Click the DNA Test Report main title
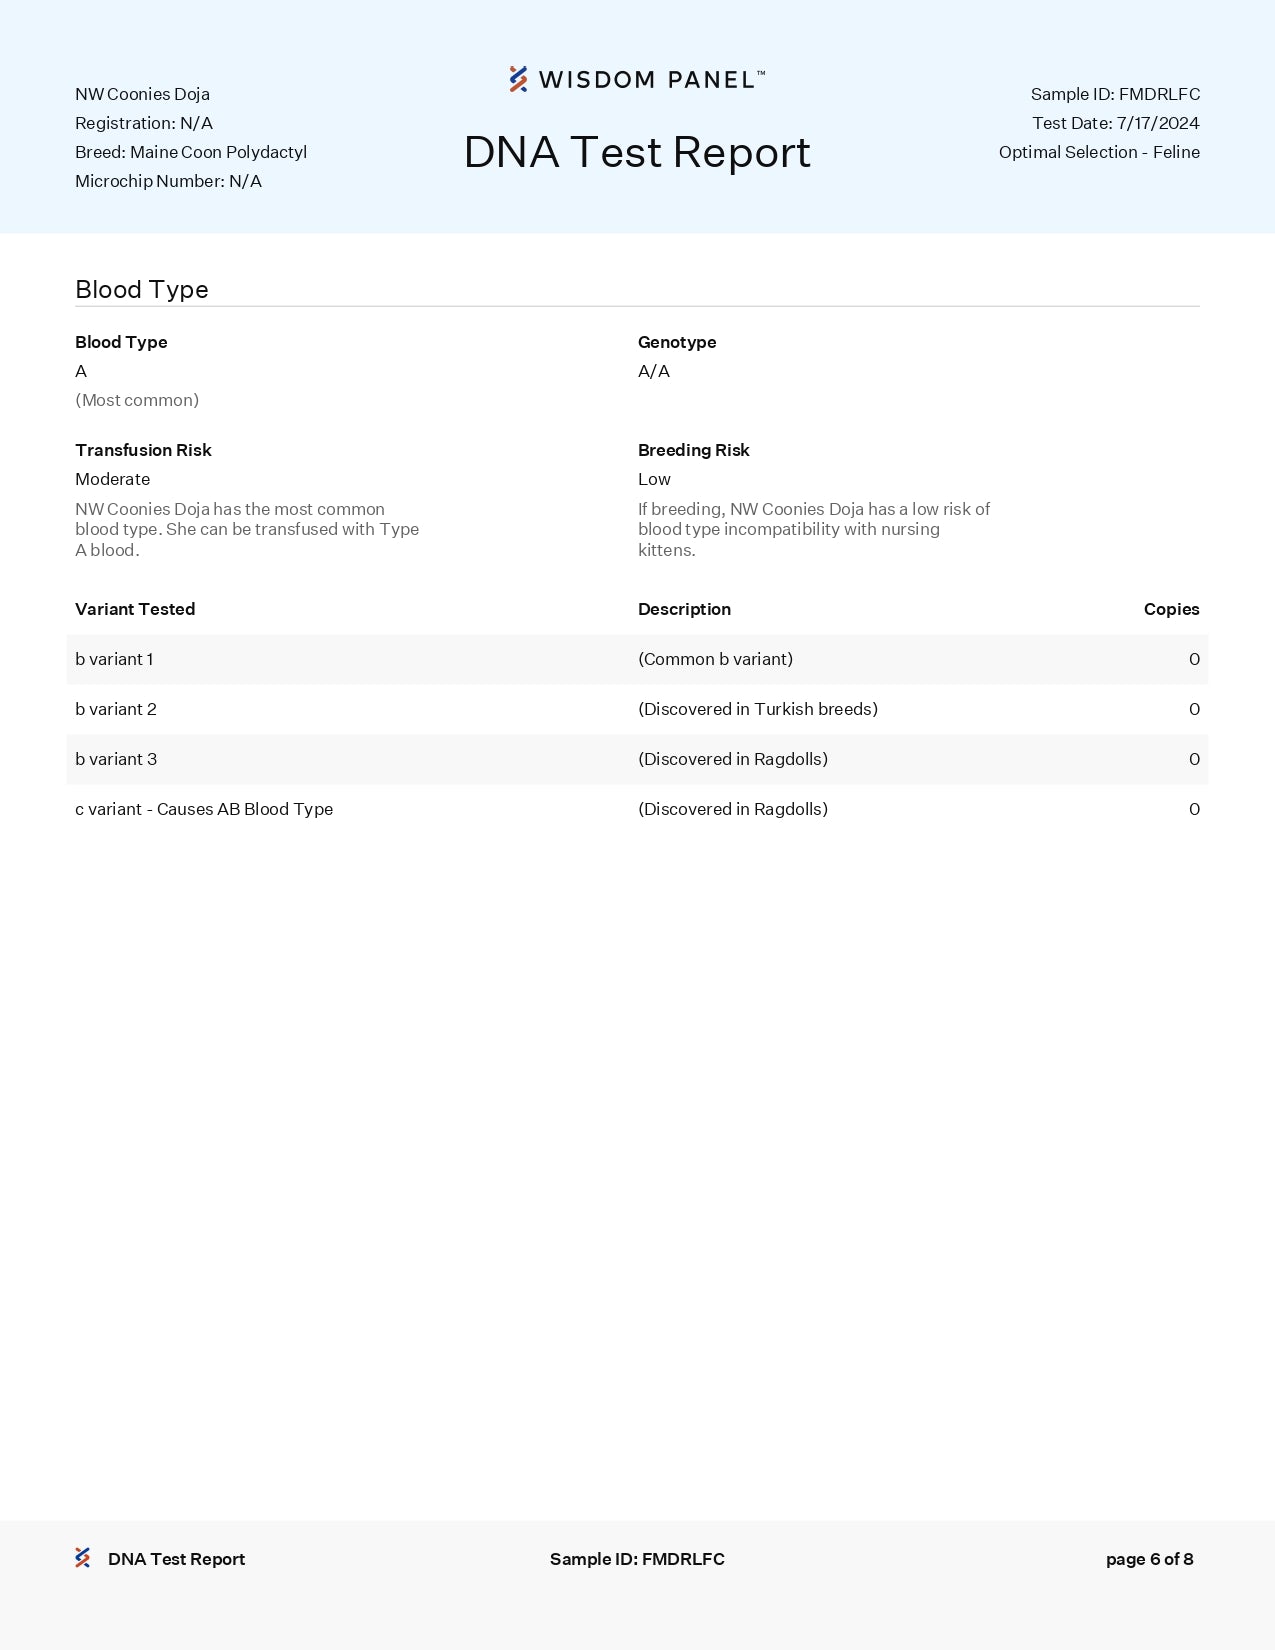Image resolution: width=1275 pixels, height=1650 pixels. tap(637, 153)
